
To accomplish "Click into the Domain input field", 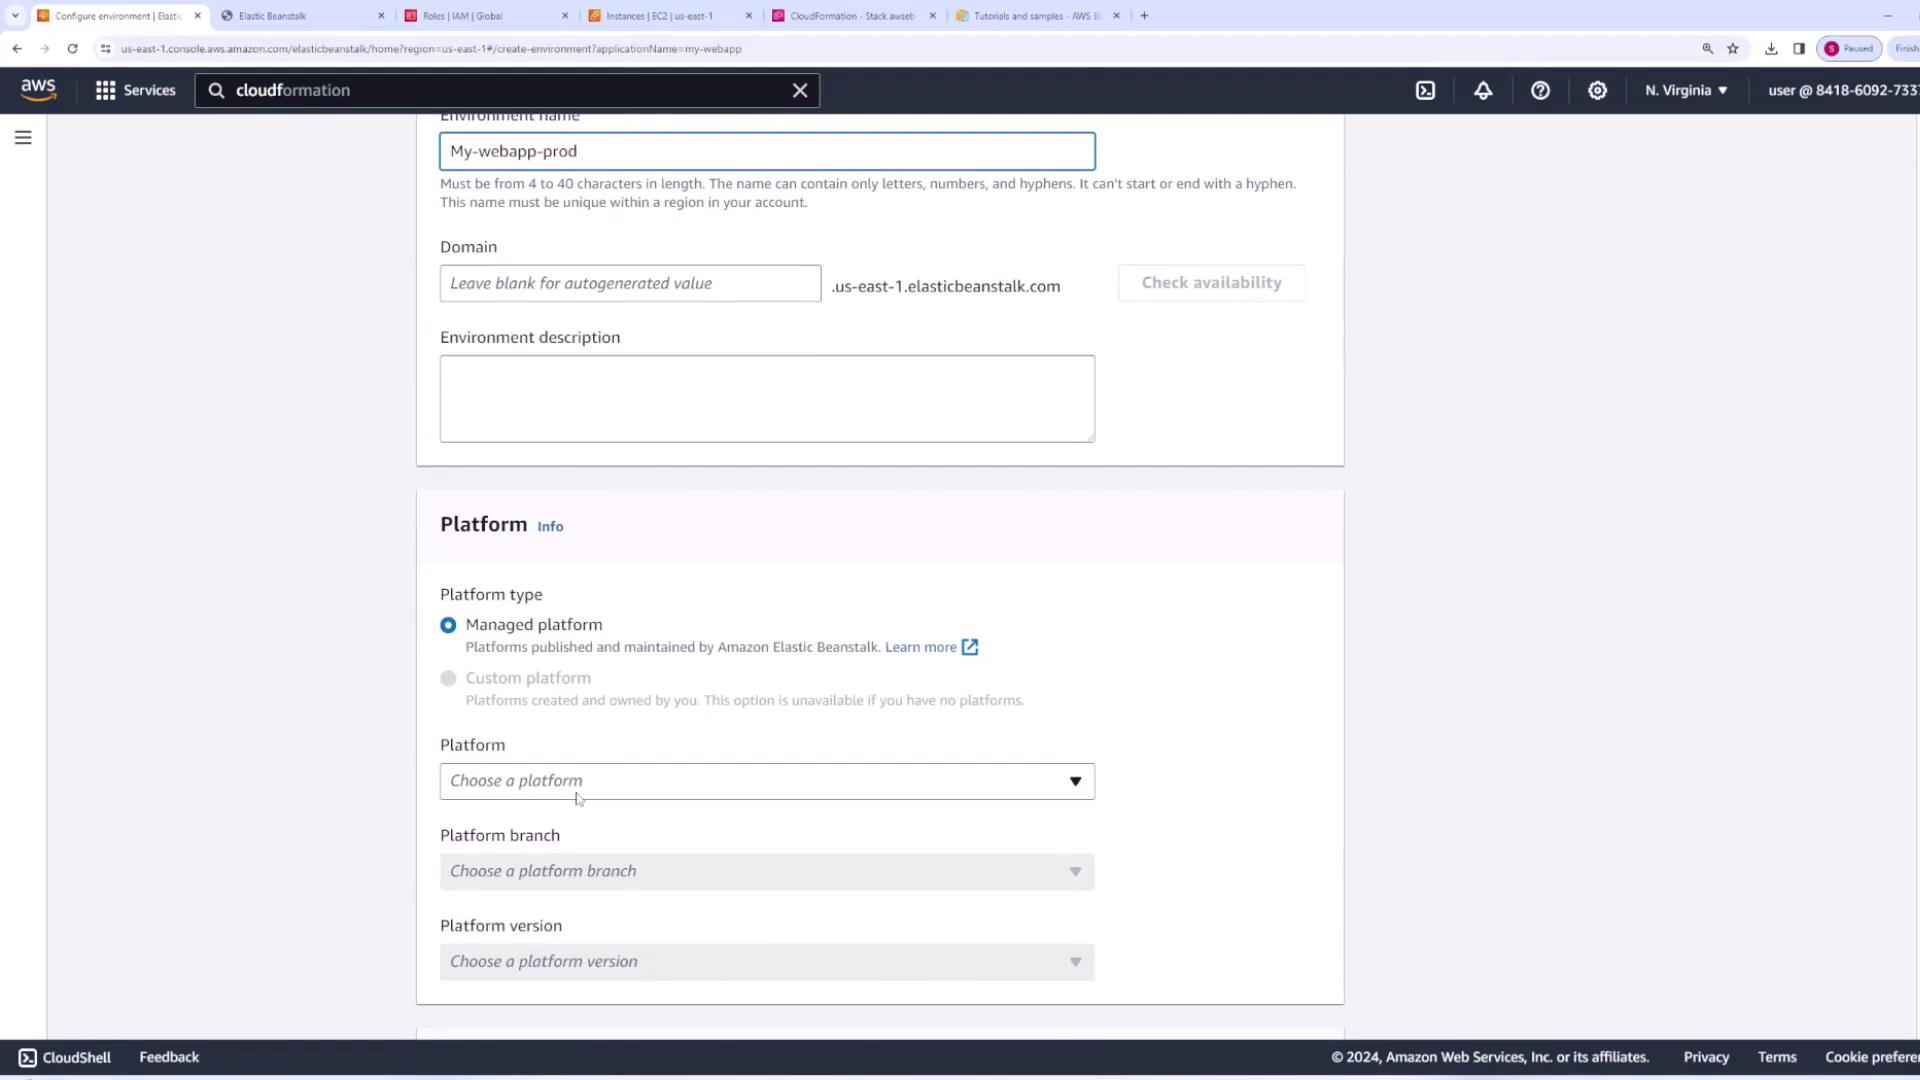I will click(630, 283).
